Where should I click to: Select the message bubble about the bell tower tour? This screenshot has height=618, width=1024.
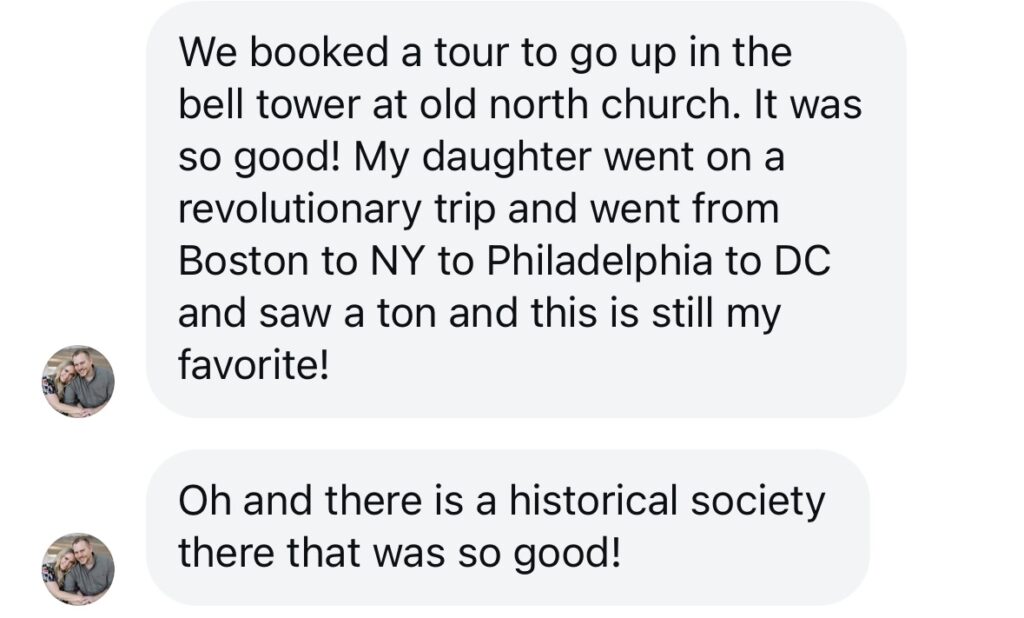[x=525, y=207]
